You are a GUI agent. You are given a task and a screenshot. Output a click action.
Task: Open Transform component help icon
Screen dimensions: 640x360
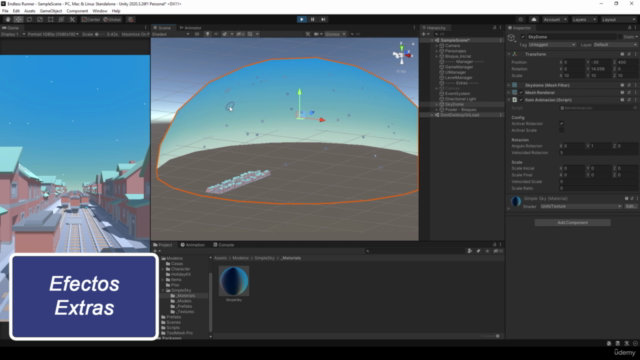pyautogui.click(x=622, y=54)
